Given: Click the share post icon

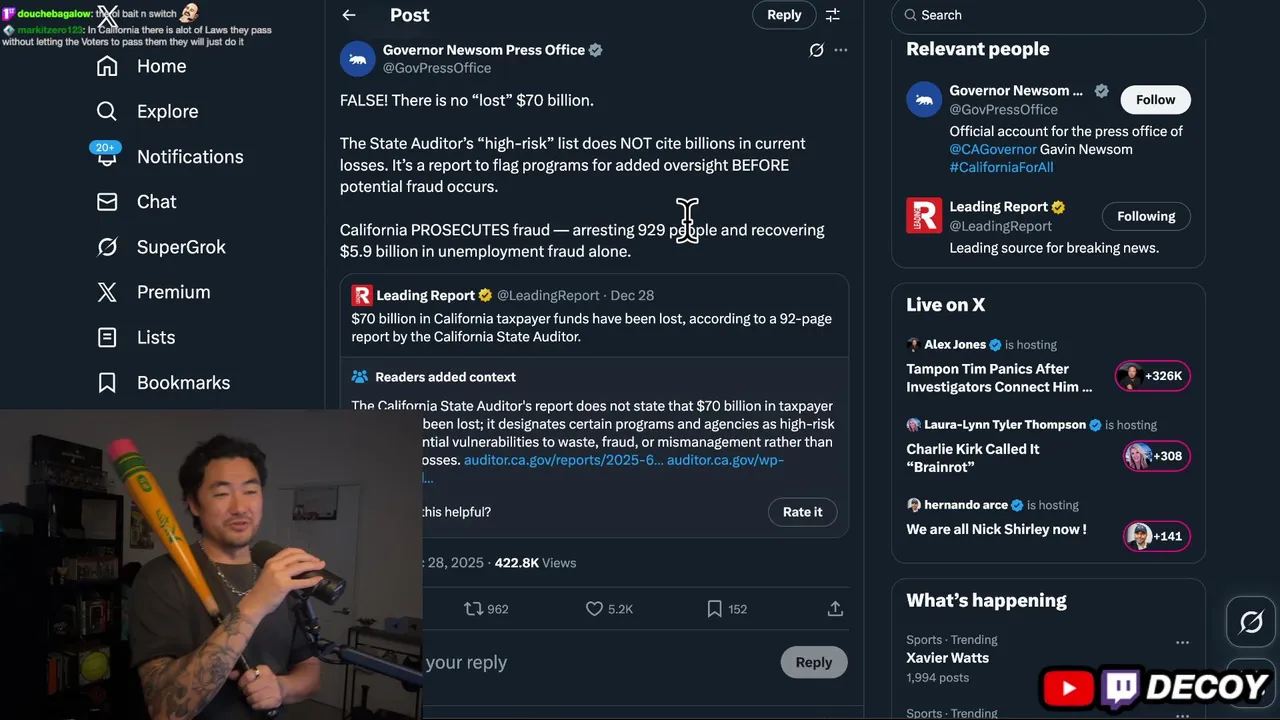Looking at the screenshot, I should 835,608.
